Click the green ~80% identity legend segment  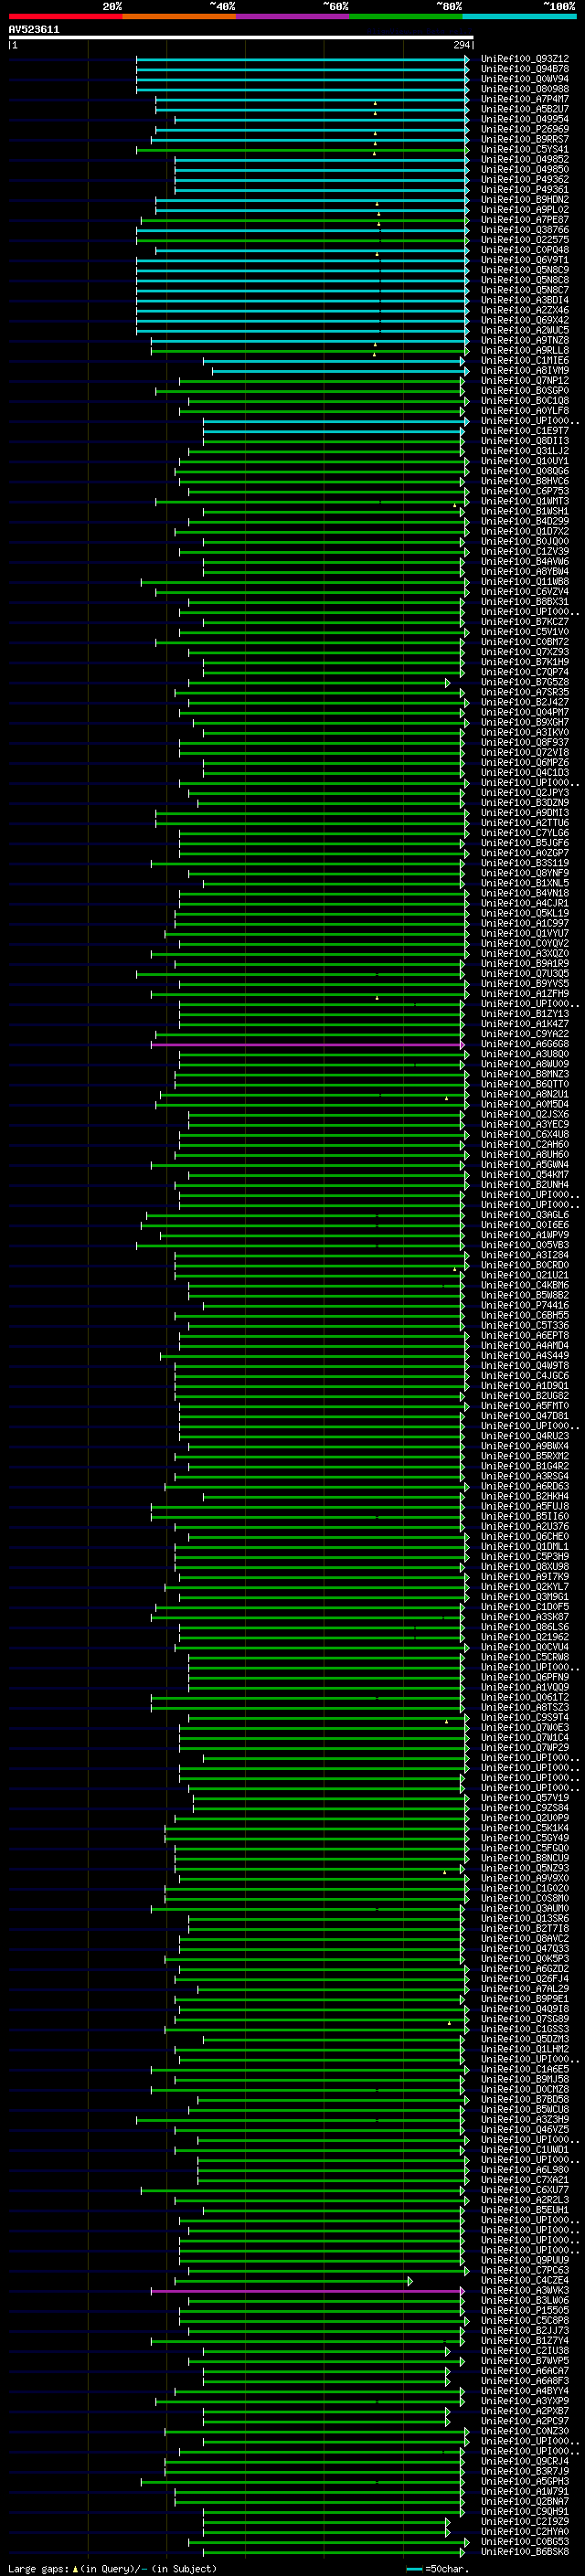(x=406, y=16)
